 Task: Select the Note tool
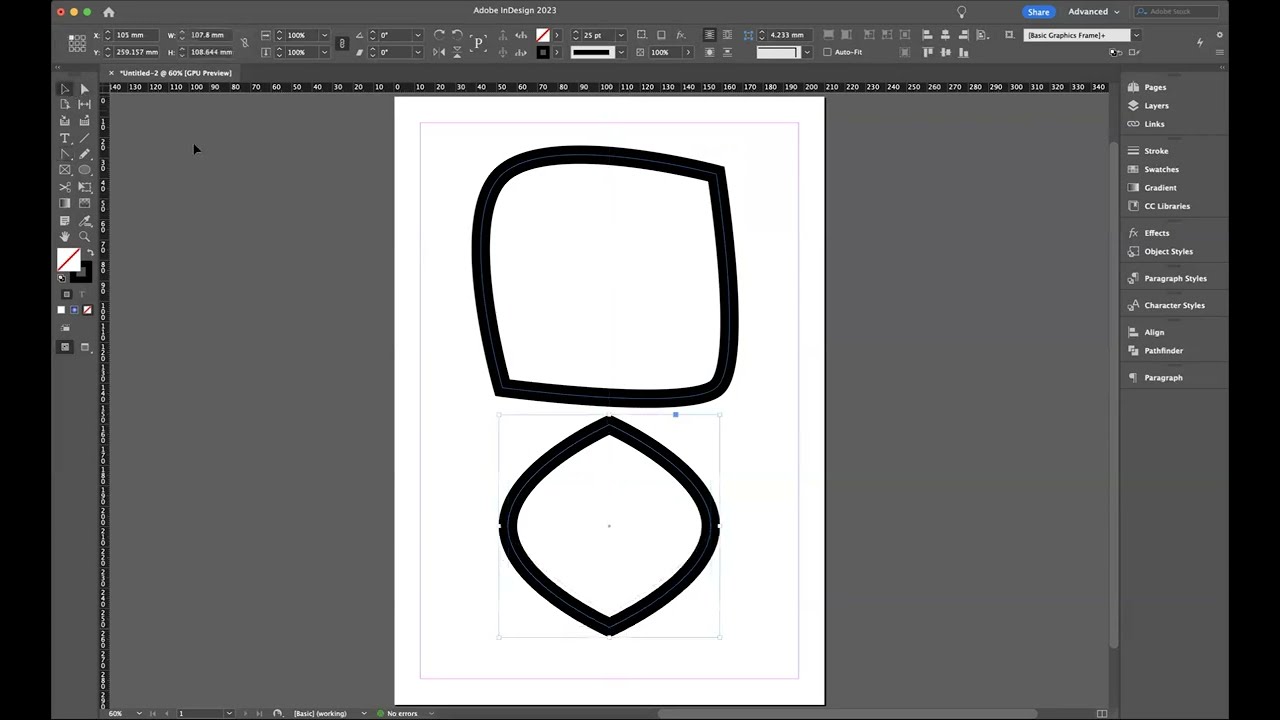[x=65, y=221]
